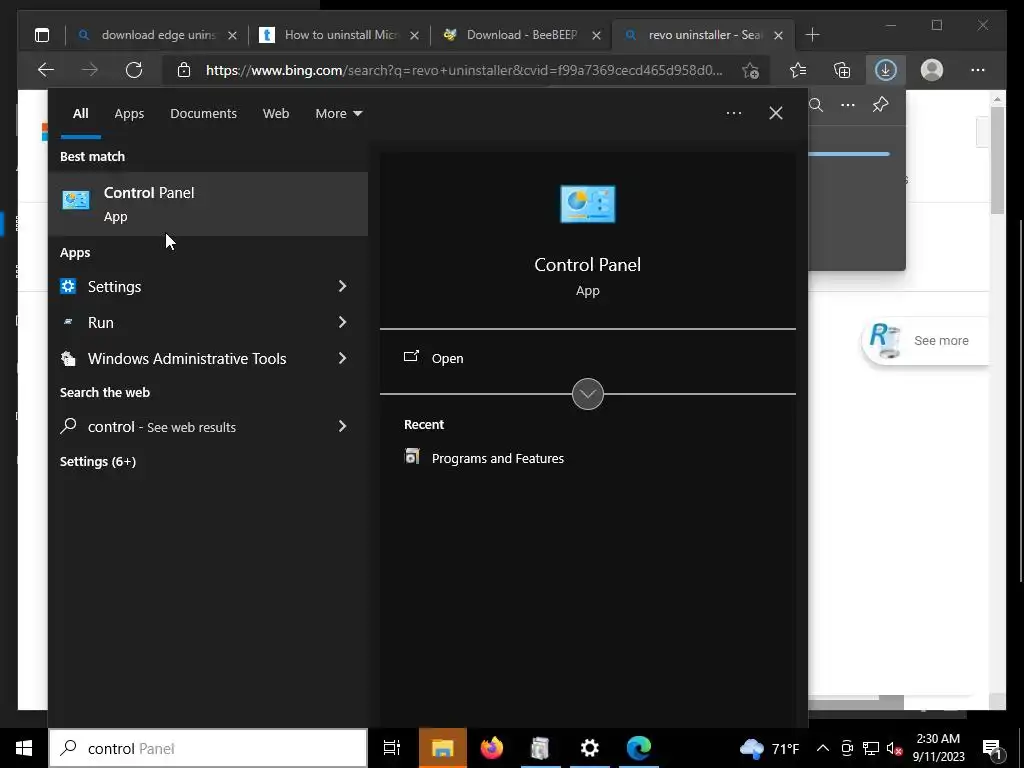The width and height of the screenshot is (1024, 768).
Task: Open the More filter dropdown
Action: pos(338,113)
